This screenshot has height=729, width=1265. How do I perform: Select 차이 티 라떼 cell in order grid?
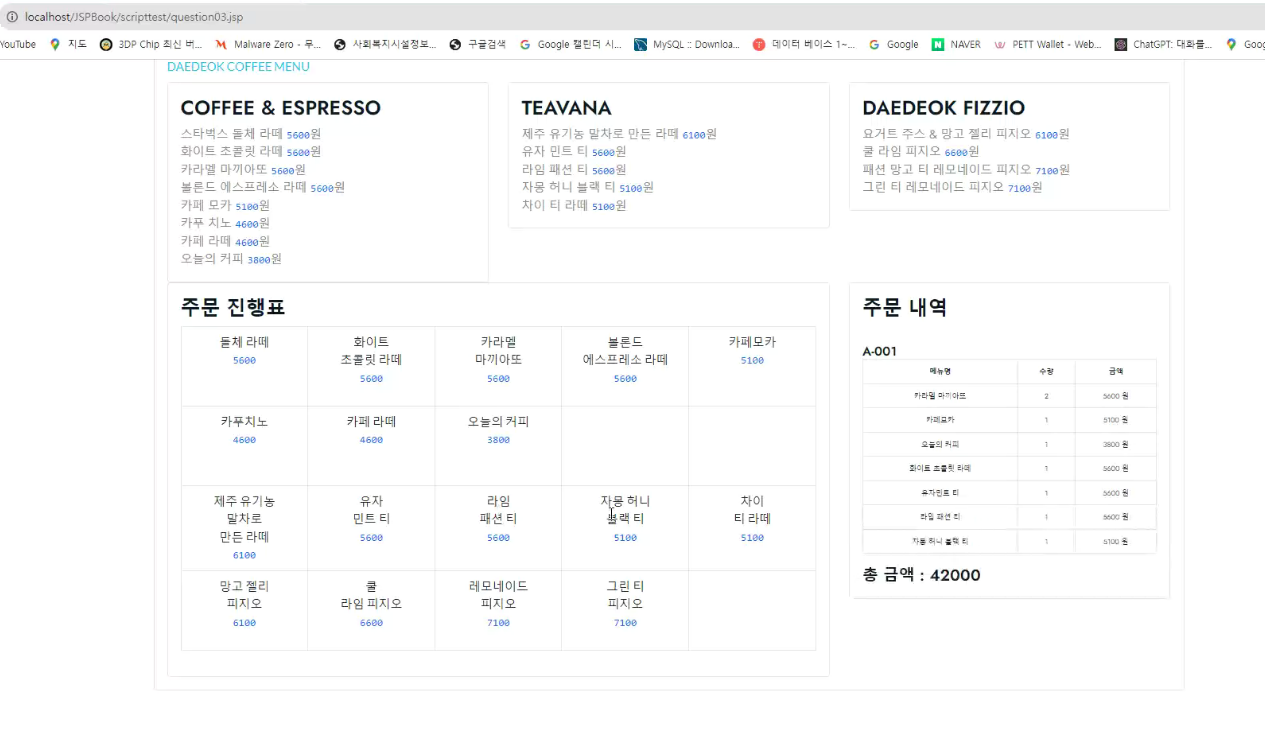752,528
